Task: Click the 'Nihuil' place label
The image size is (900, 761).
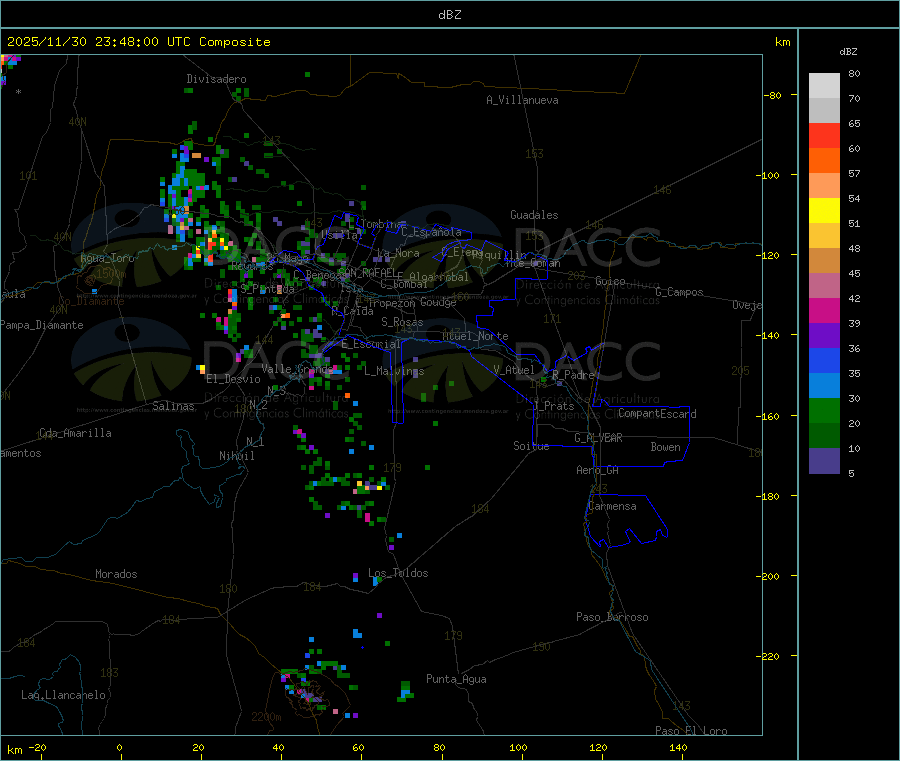Action: [237, 456]
